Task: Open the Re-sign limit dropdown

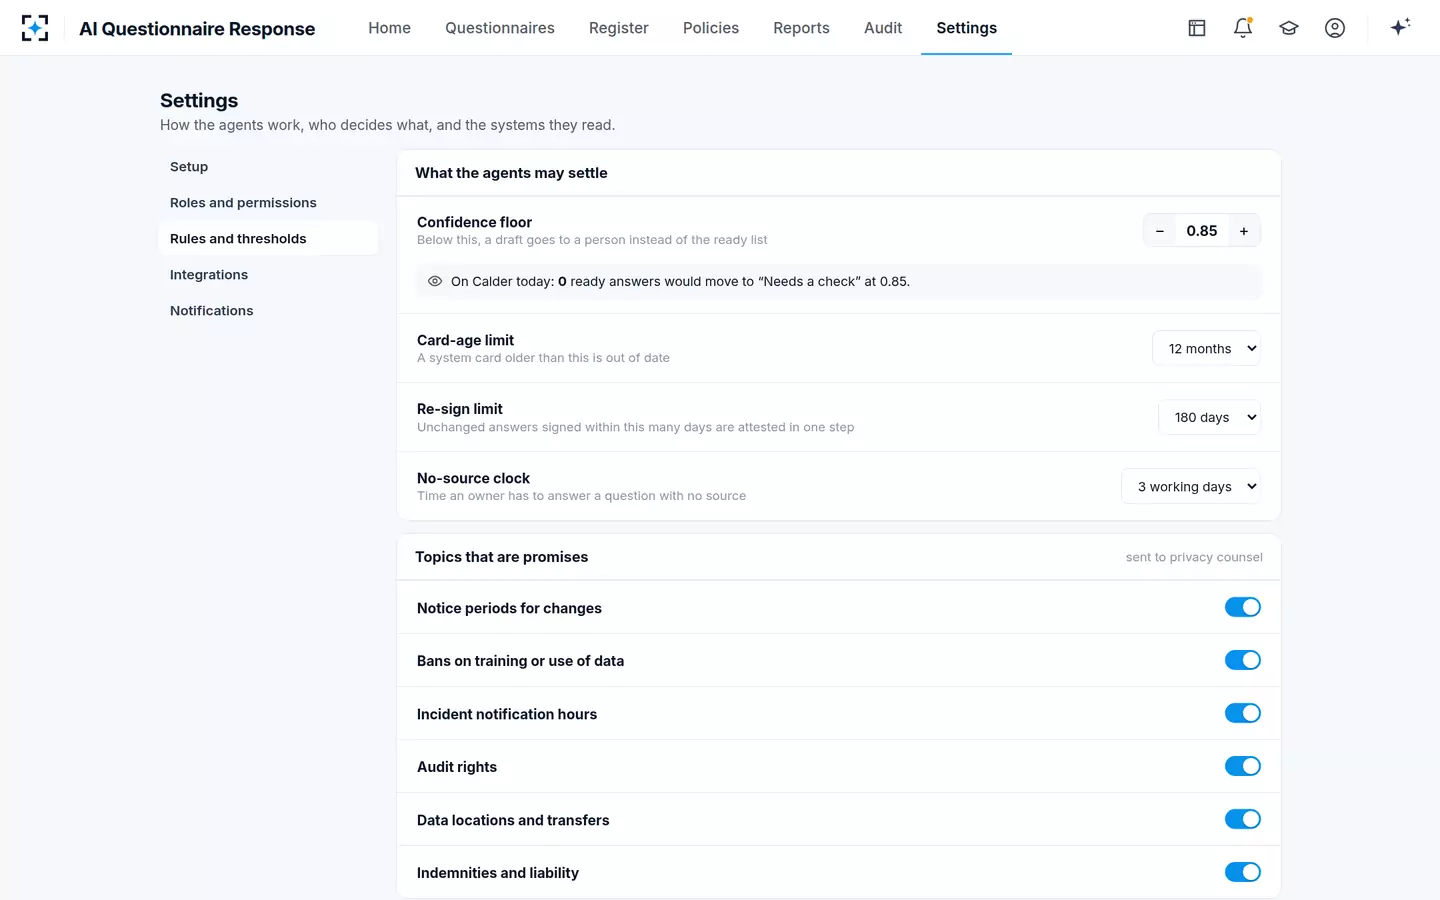Action: click(x=1210, y=418)
